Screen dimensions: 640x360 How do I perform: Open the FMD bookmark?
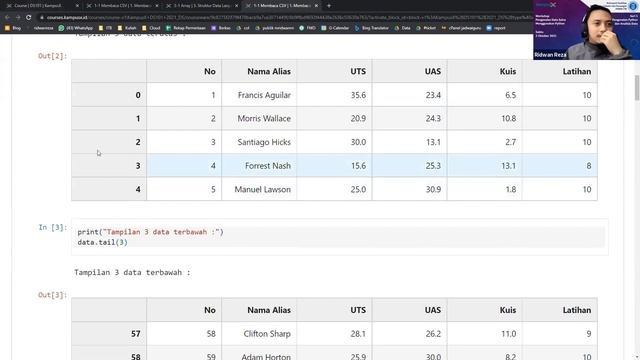[307, 28]
